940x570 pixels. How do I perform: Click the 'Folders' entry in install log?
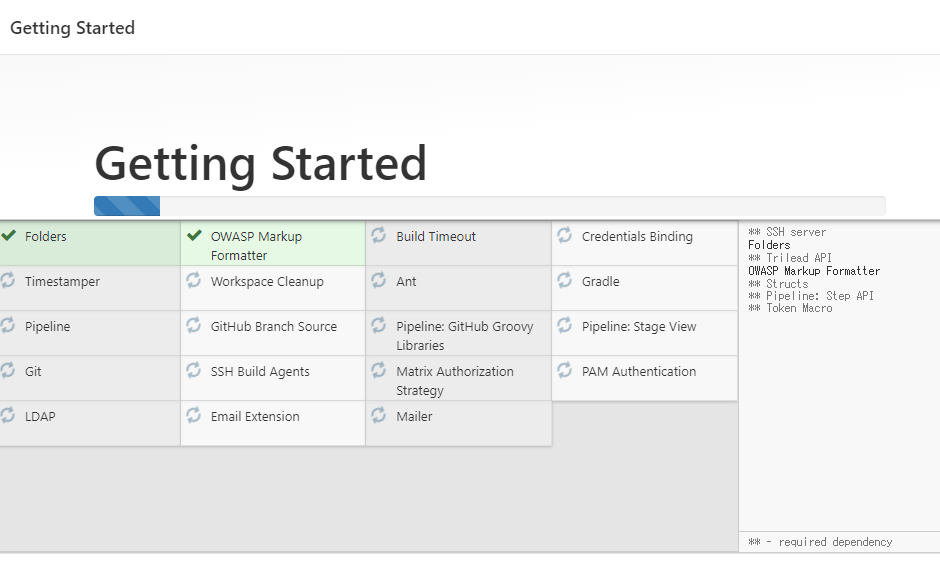(769, 245)
